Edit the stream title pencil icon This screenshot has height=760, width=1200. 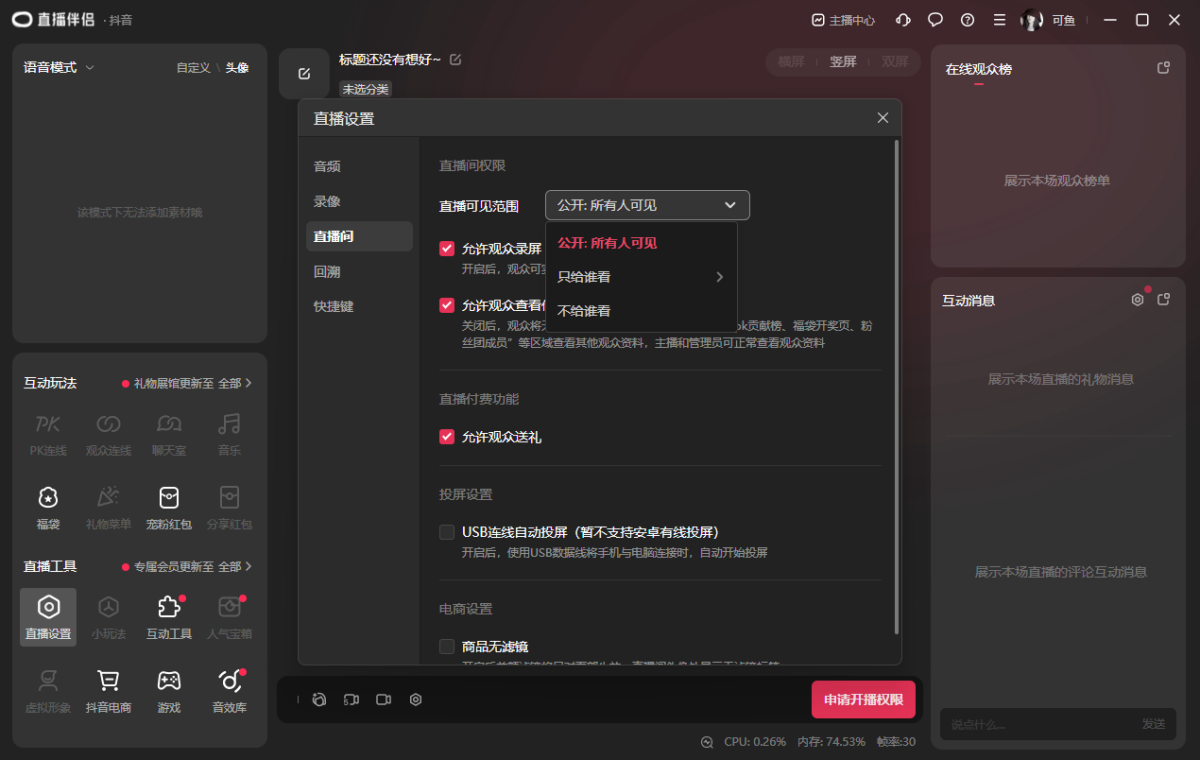coord(456,60)
